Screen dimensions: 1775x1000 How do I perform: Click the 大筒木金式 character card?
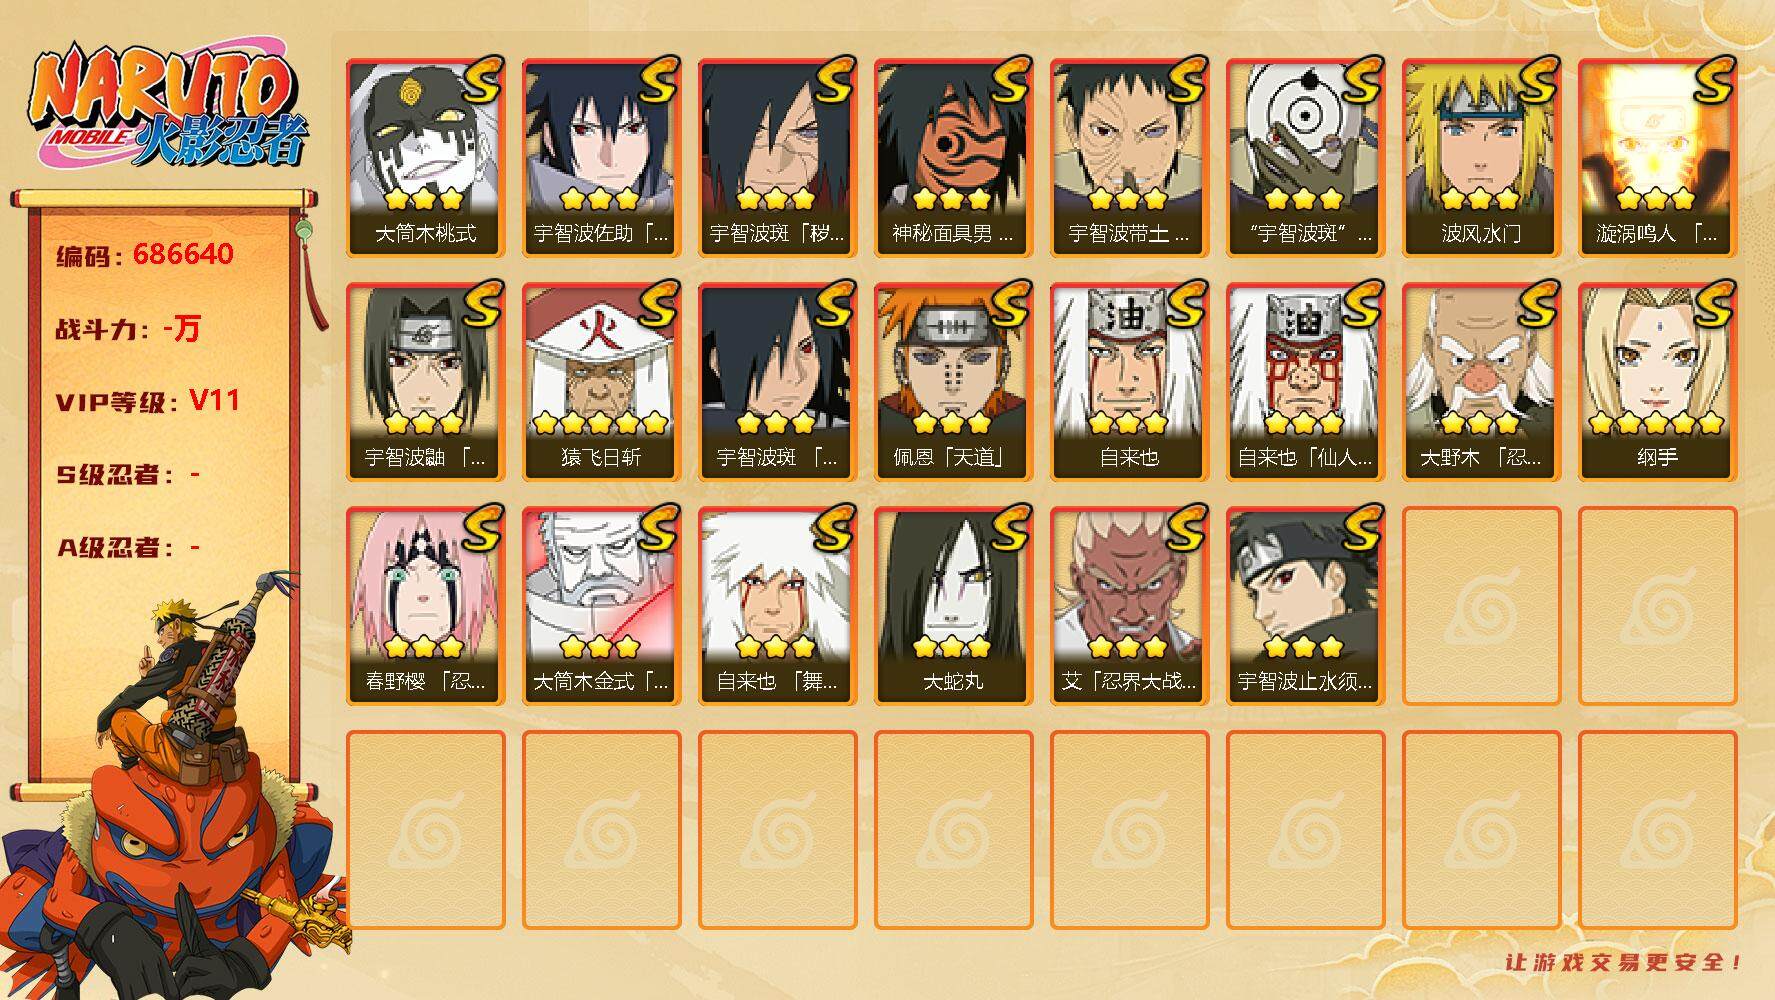click(601, 606)
